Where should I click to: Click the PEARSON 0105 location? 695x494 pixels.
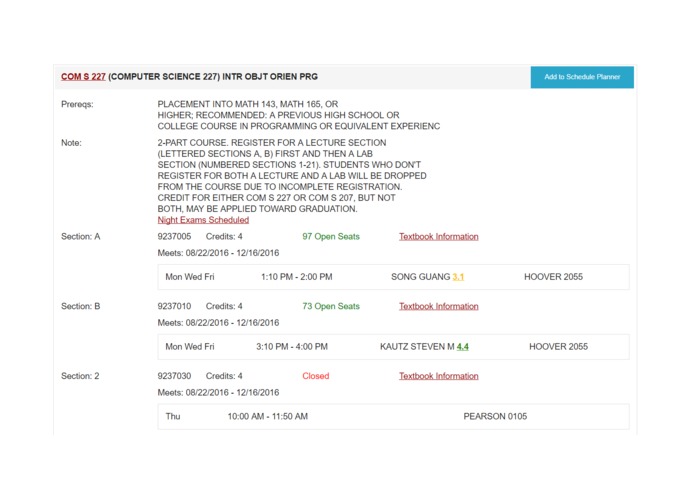coord(495,416)
